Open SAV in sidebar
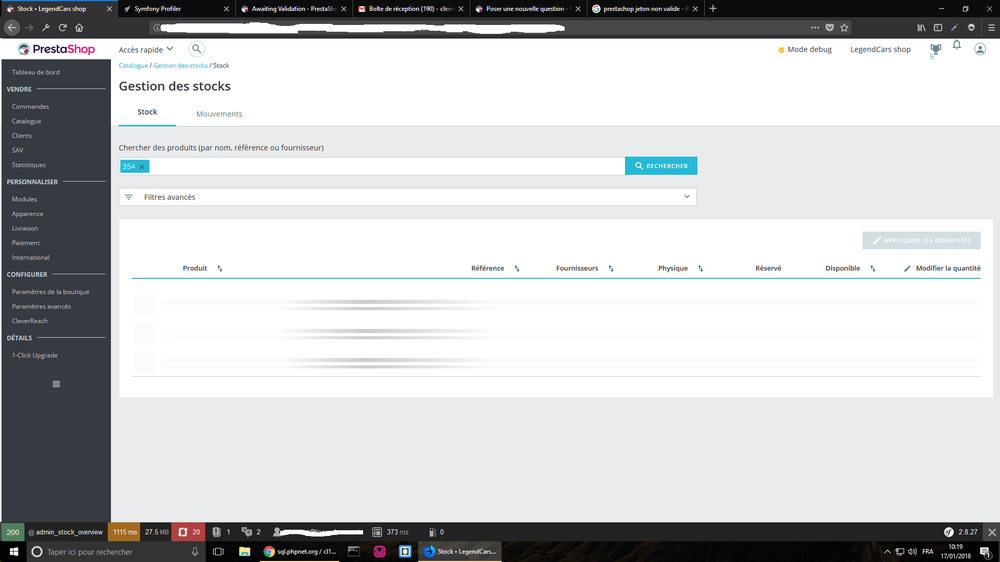Image resolution: width=1000 pixels, height=562 pixels. click(x=17, y=151)
